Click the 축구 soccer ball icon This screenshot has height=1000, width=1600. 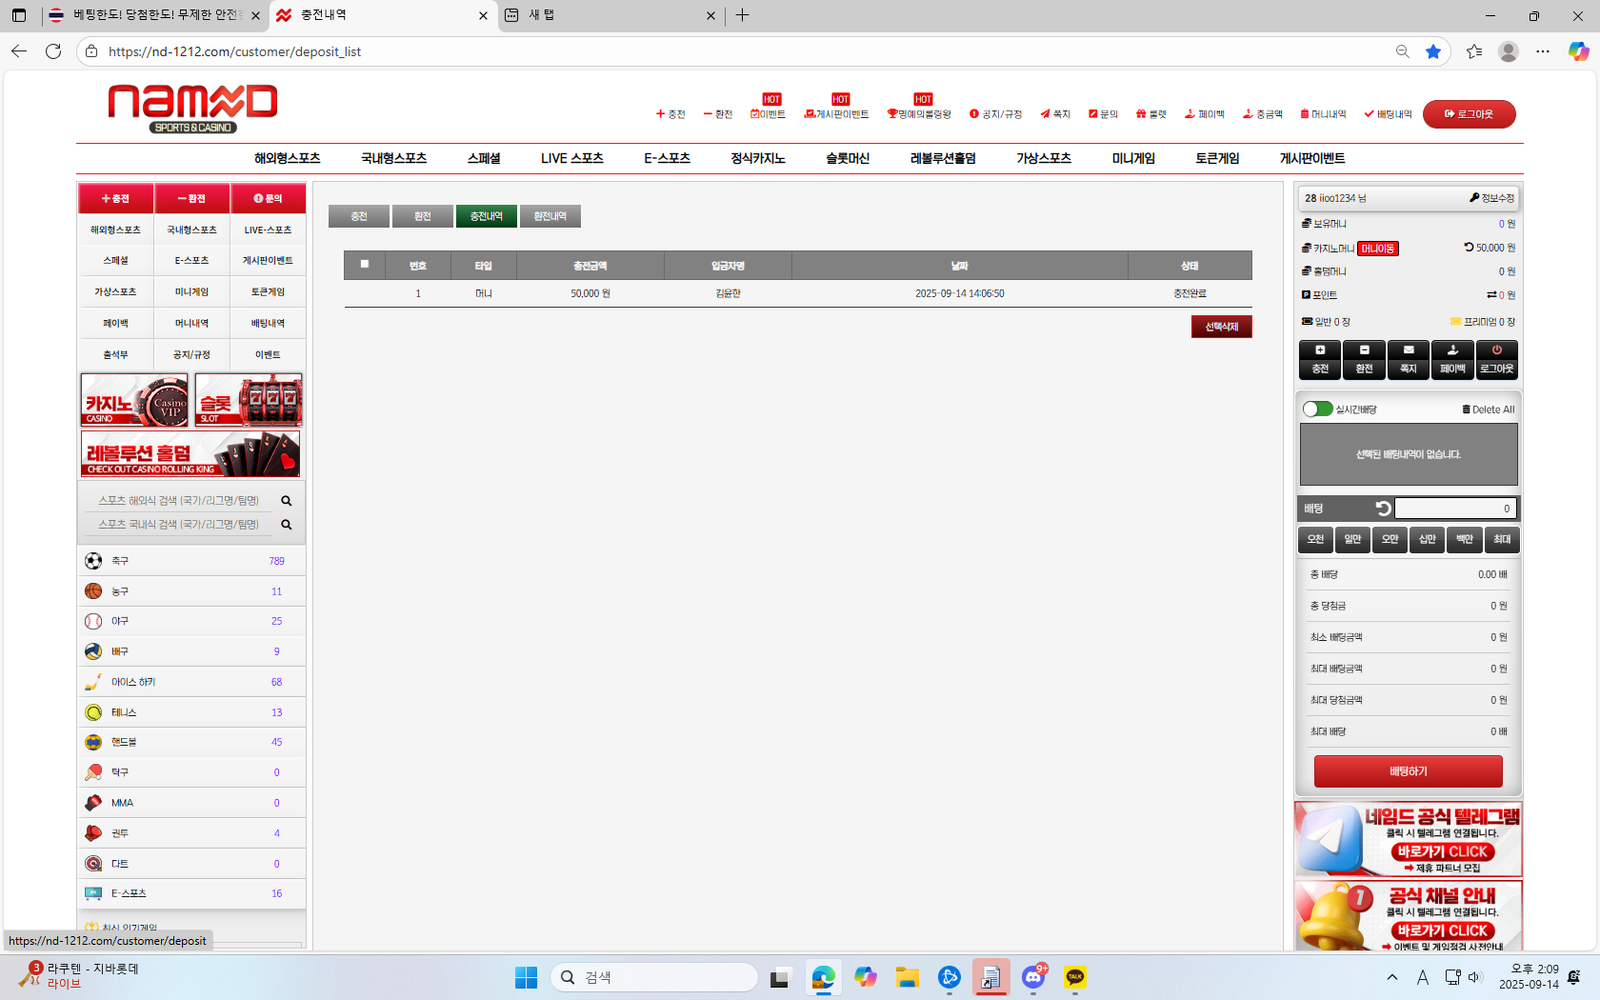point(93,561)
